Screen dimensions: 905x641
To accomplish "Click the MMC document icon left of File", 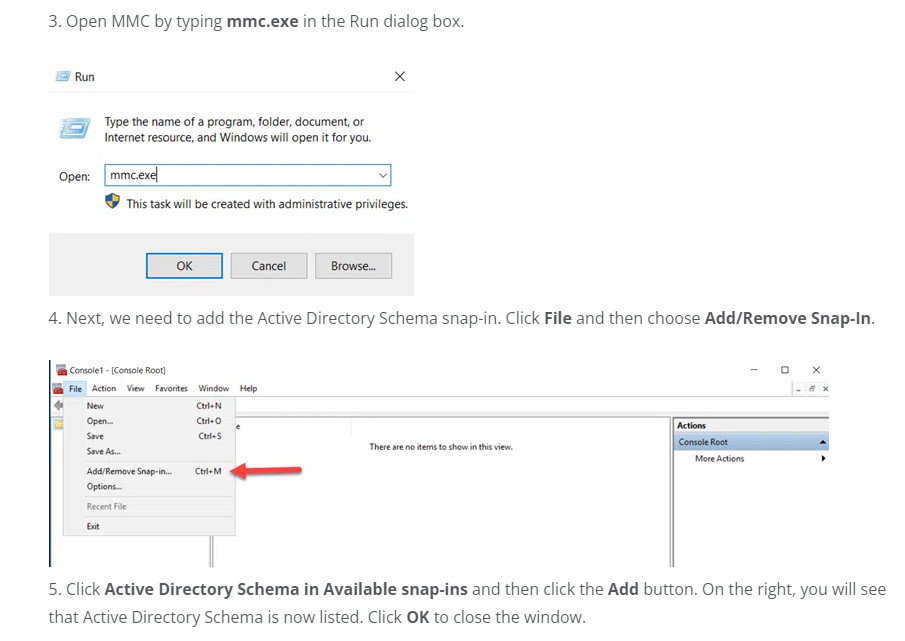I will [58, 388].
